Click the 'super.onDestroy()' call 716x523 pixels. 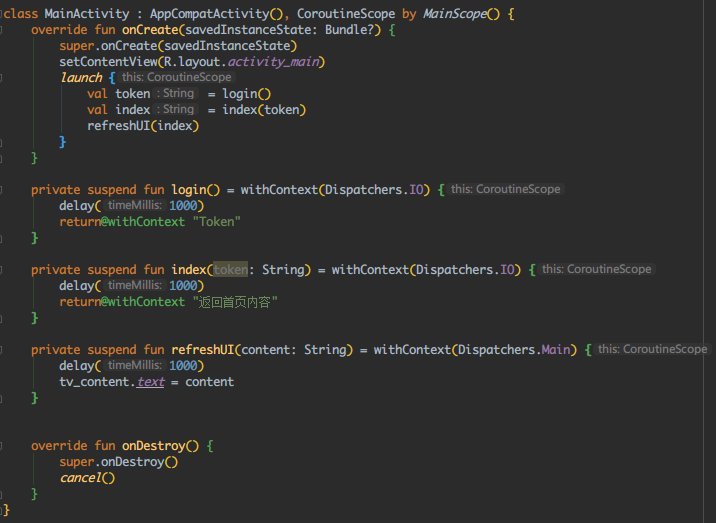click(119, 462)
